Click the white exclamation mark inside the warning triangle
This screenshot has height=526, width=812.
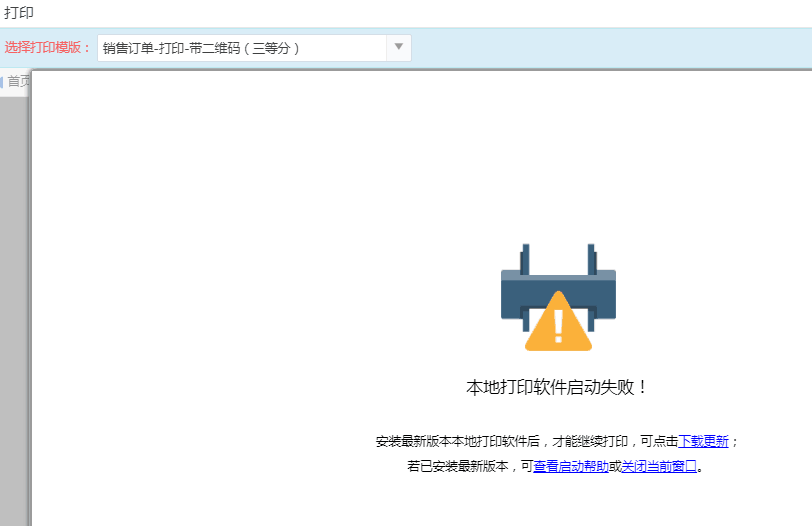coord(558,328)
